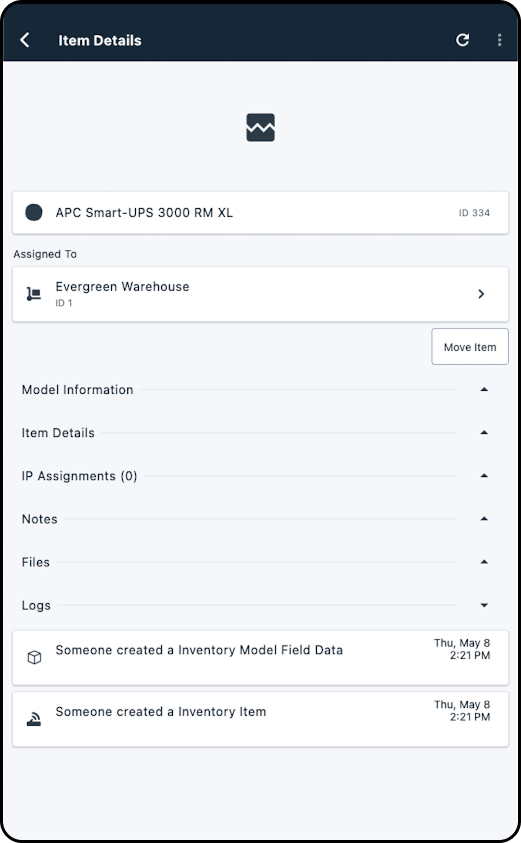This screenshot has width=521, height=843.
Task: Click the inventory item log entry icon
Action: 34,719
